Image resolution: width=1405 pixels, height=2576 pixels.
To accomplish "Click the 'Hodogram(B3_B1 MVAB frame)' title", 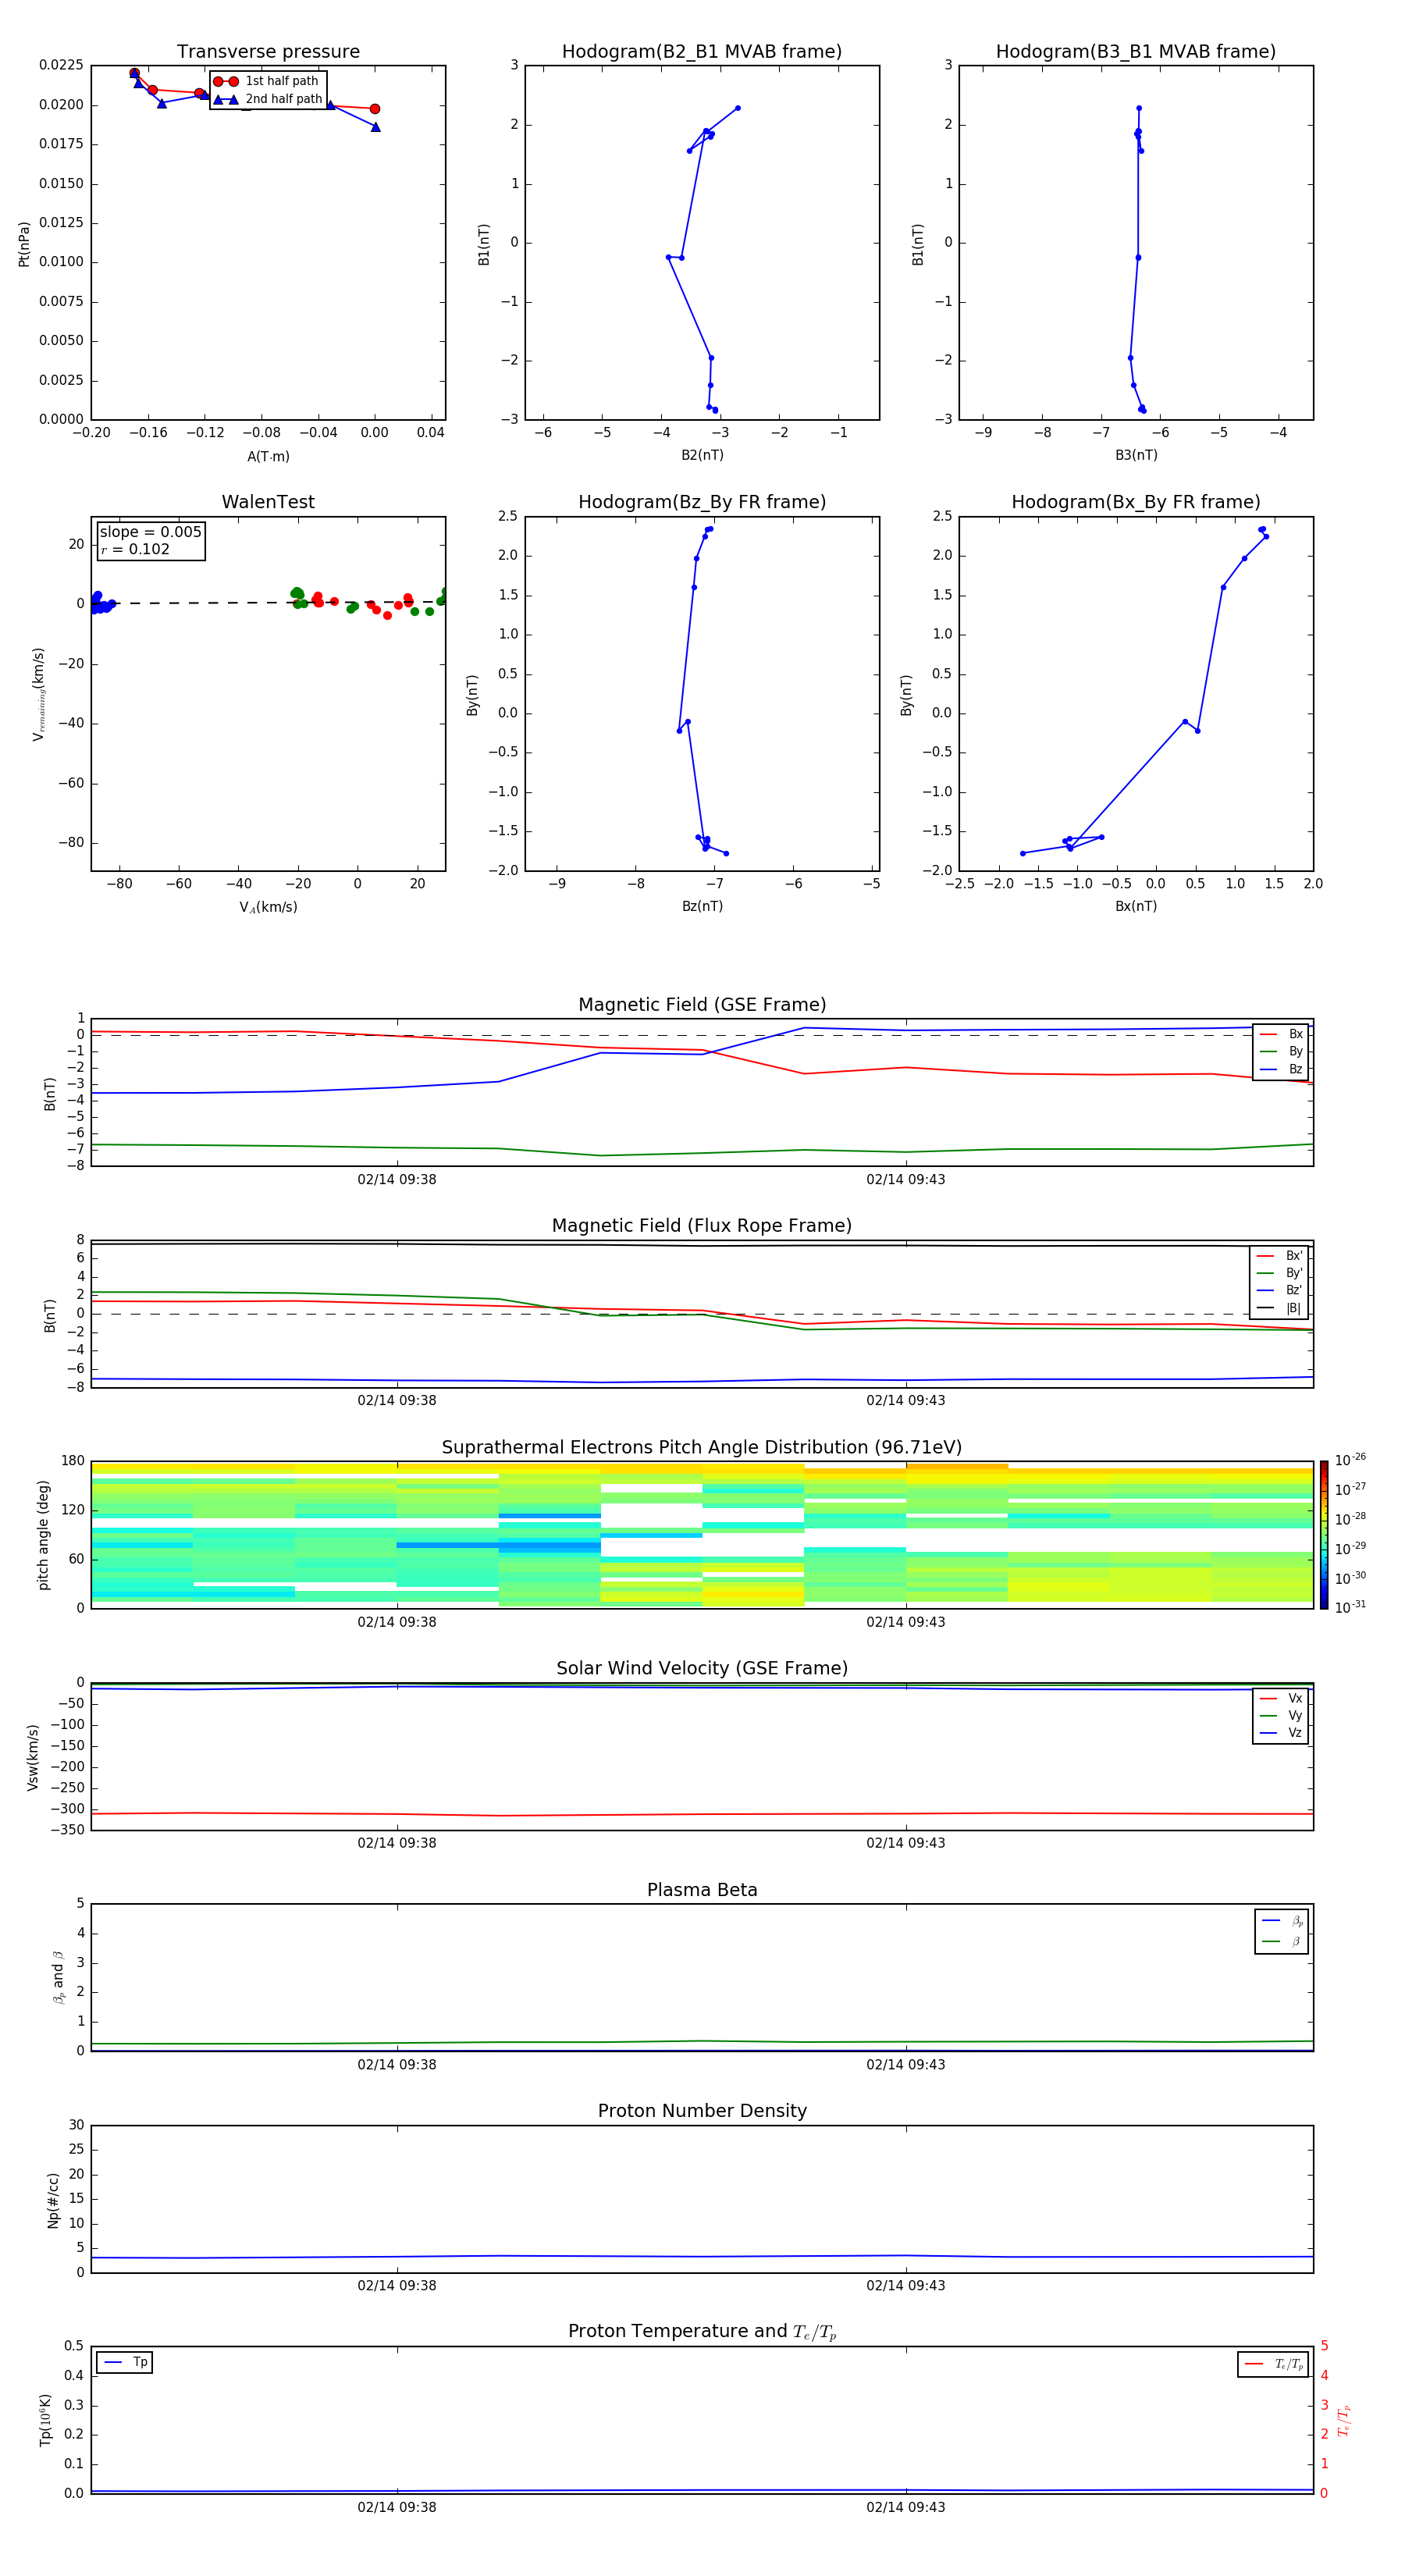I will pos(1136,52).
